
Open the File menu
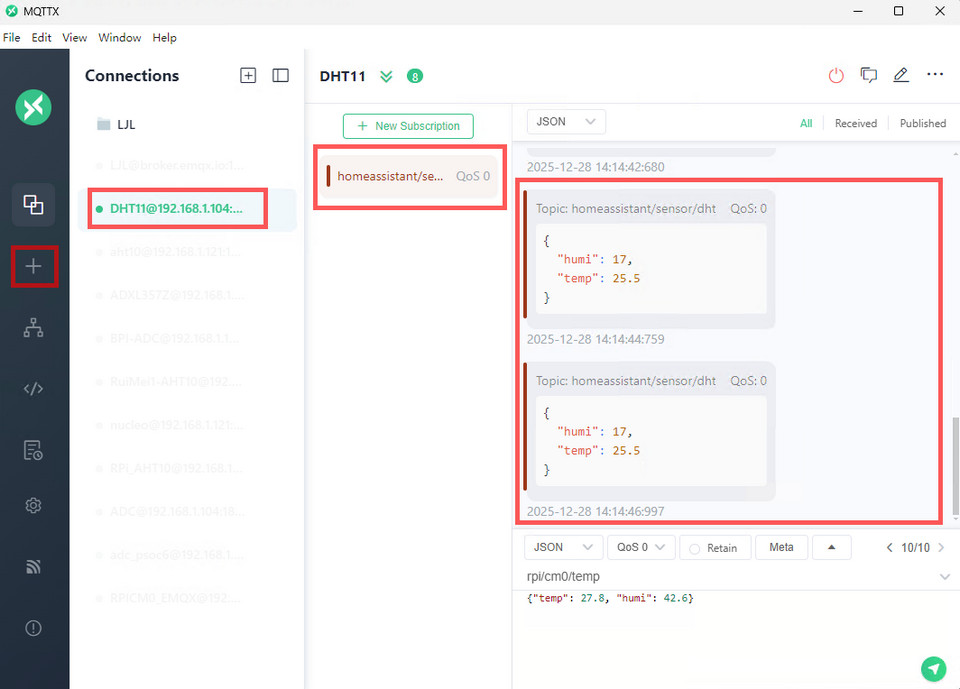pyautogui.click(x=12, y=37)
